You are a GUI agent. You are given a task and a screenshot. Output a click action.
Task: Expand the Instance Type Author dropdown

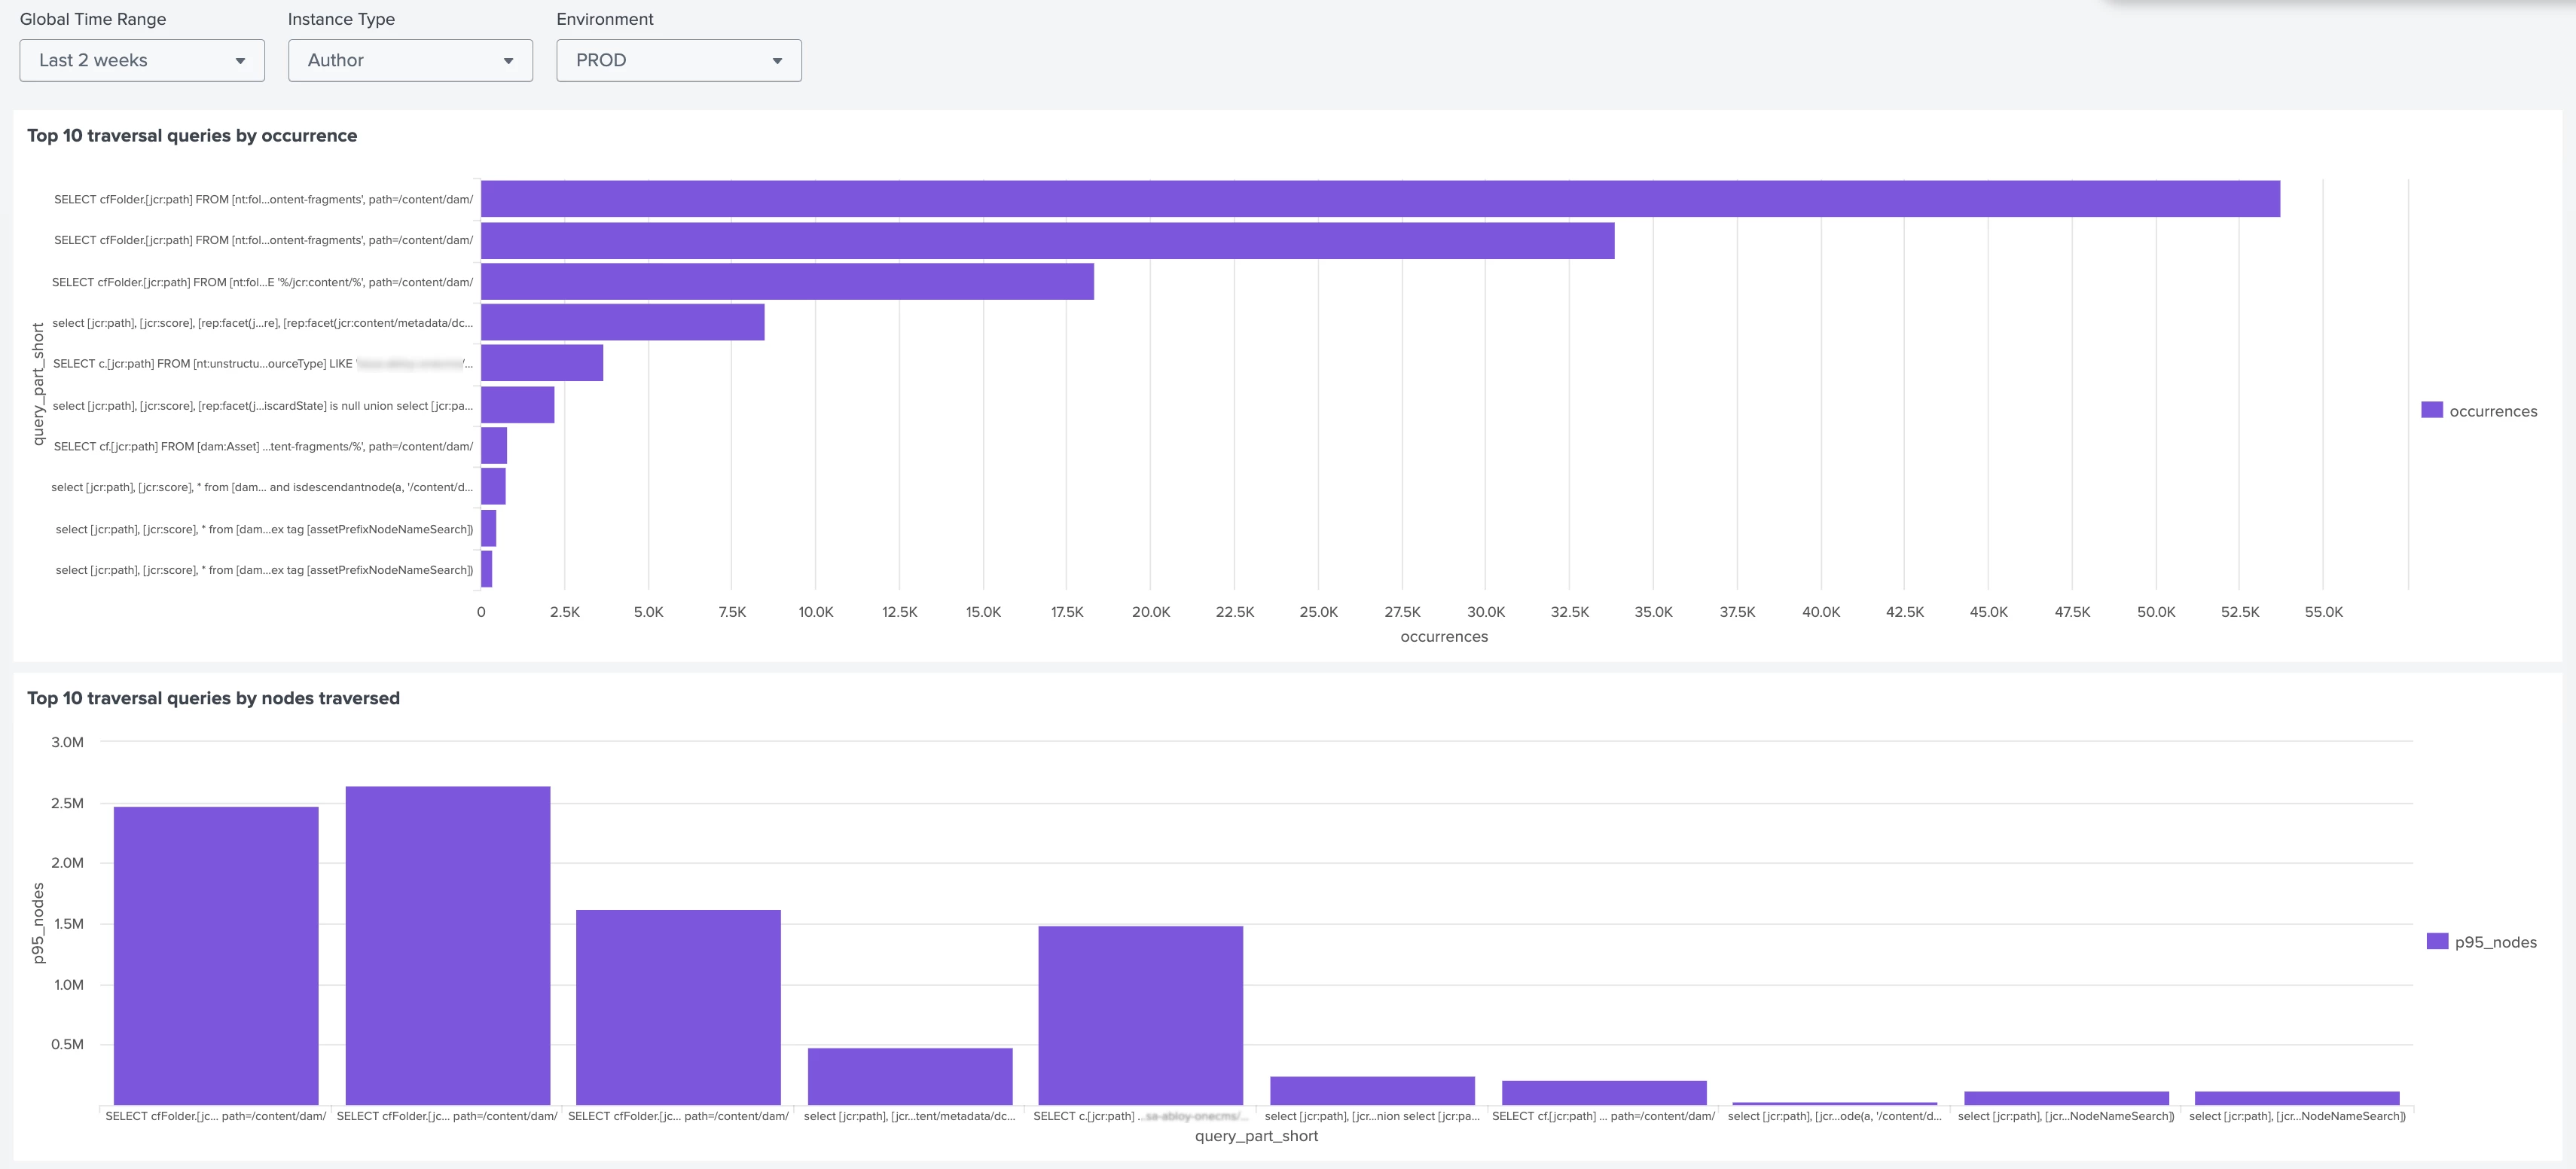coord(410,60)
